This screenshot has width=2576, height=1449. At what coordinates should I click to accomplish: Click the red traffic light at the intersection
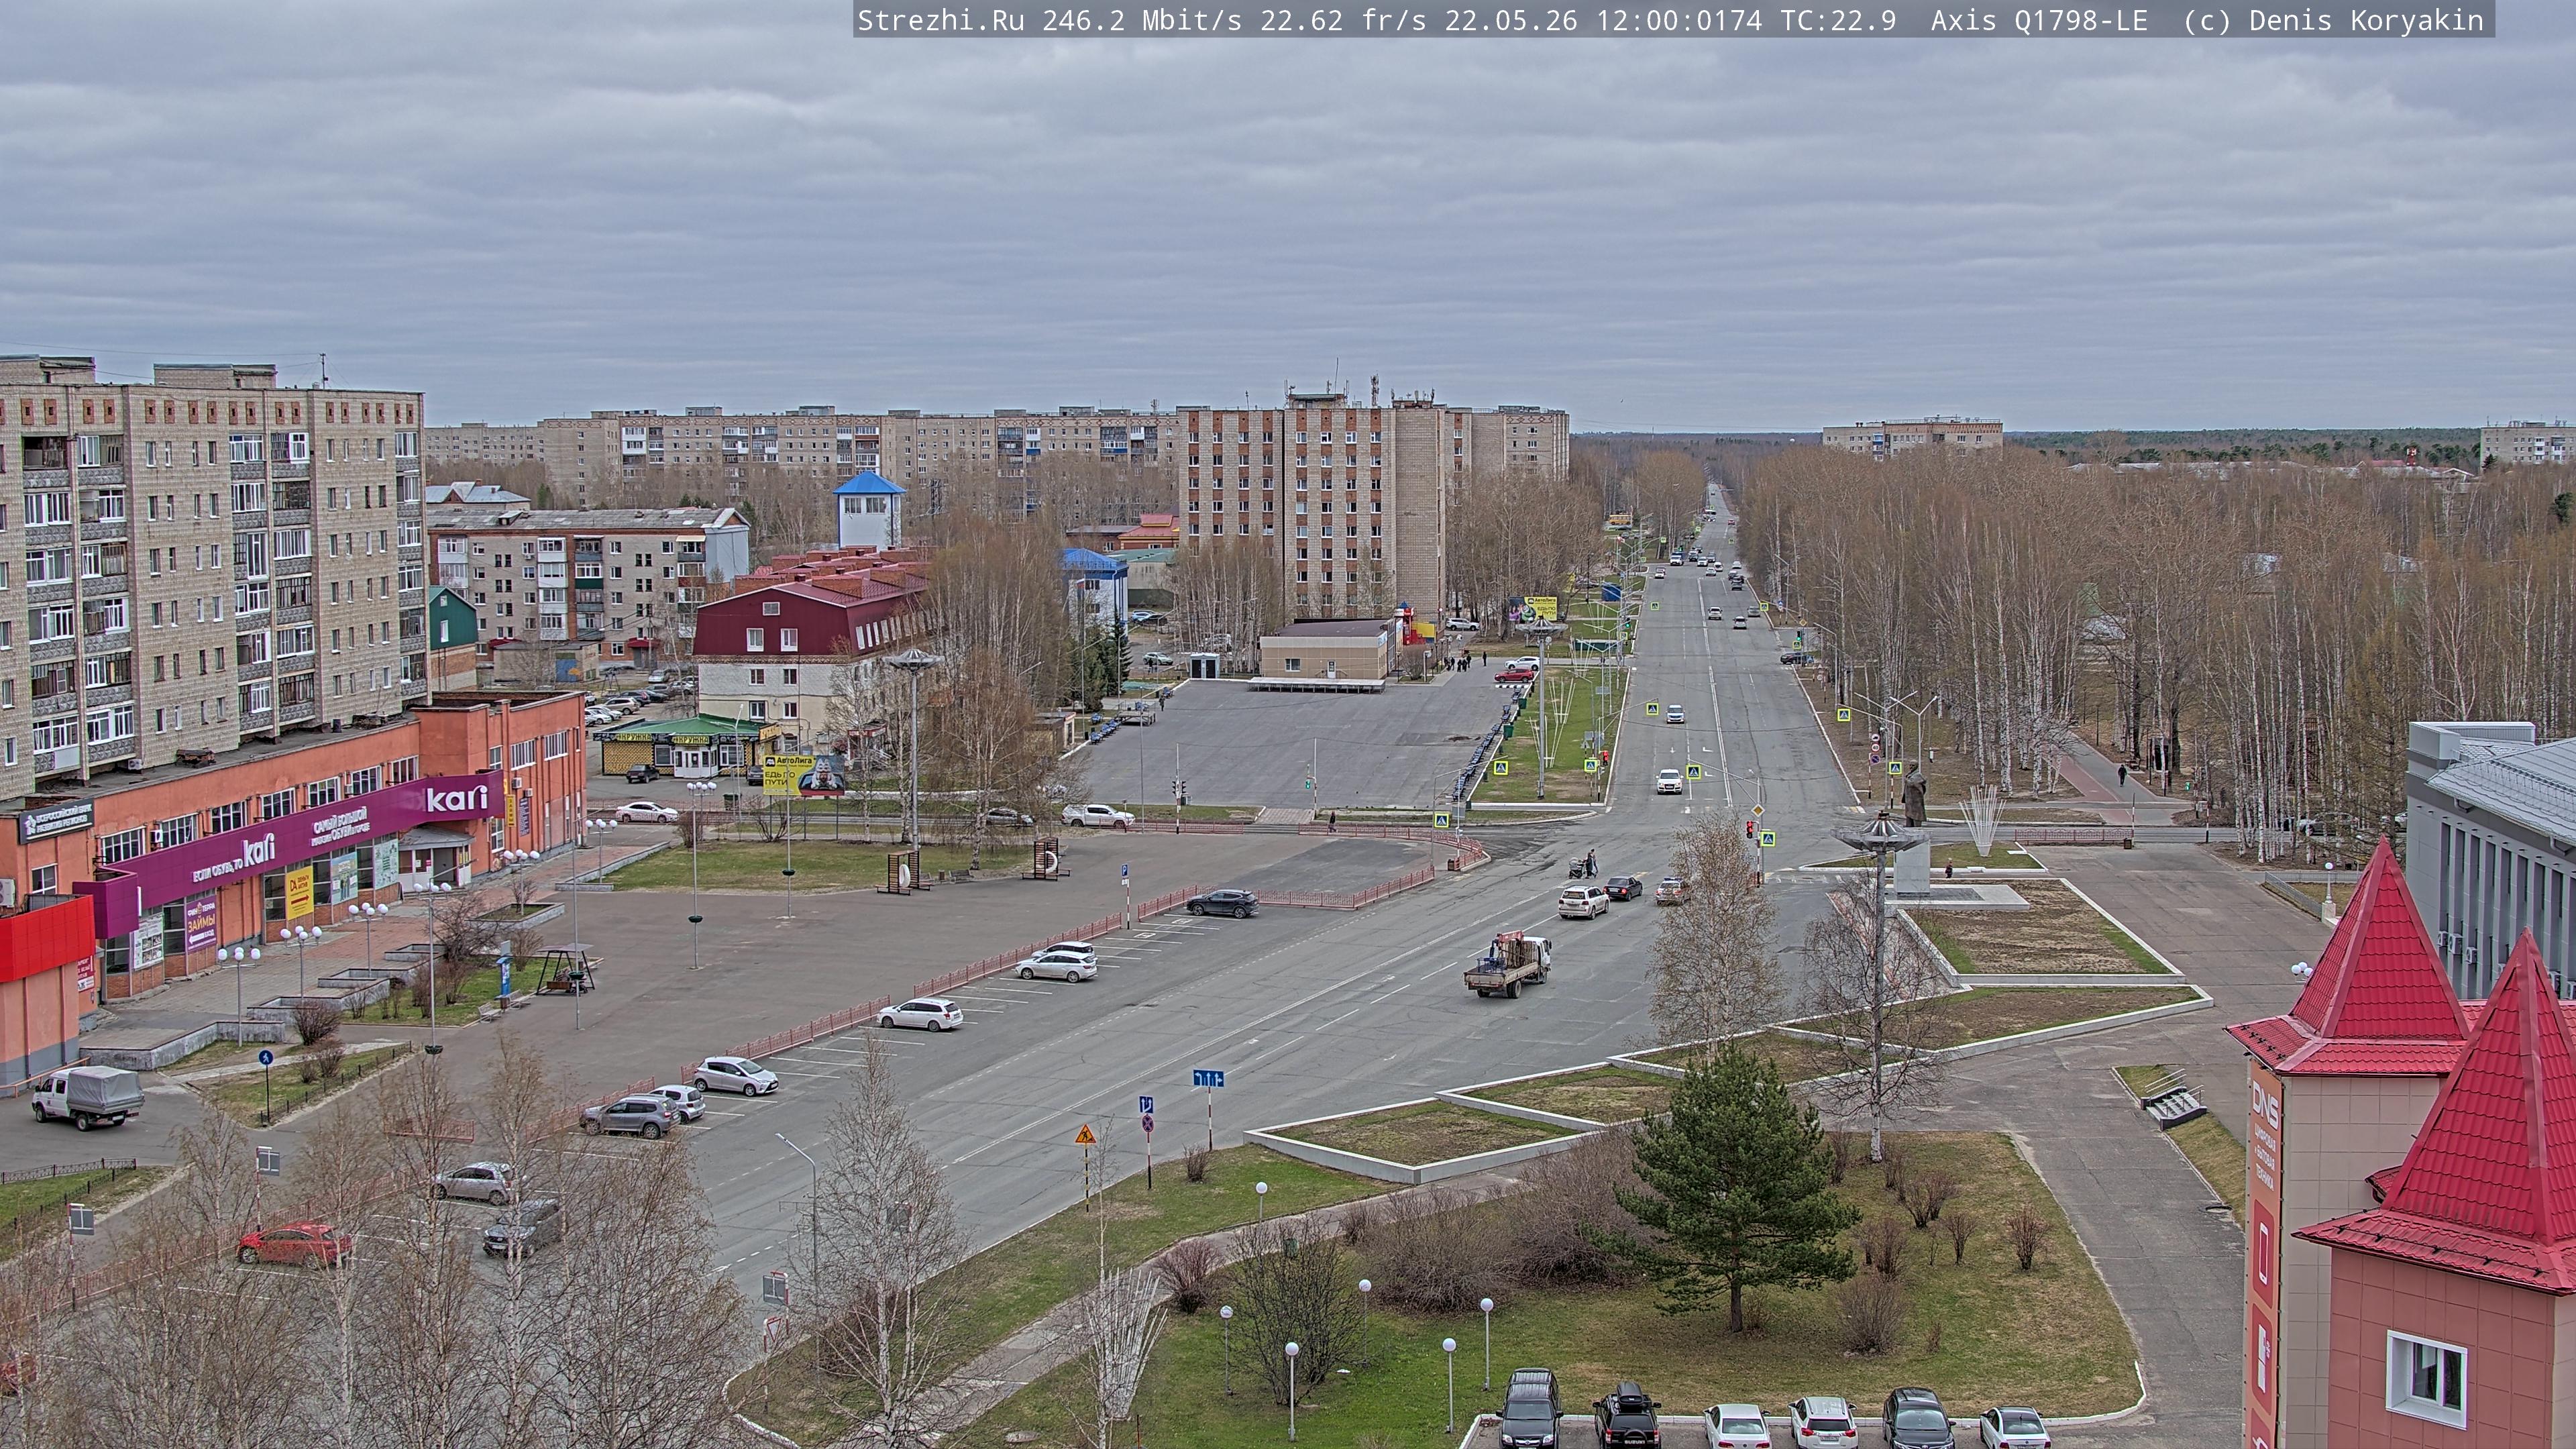point(1749,829)
